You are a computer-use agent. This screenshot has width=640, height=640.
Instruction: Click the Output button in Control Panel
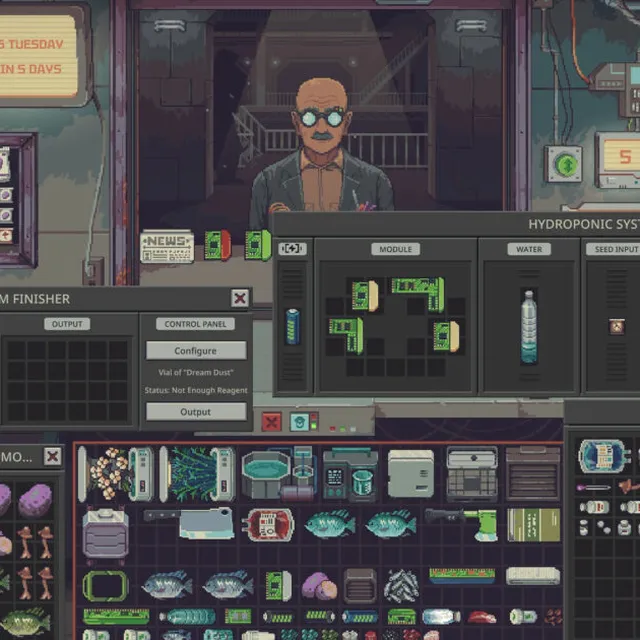tap(196, 412)
